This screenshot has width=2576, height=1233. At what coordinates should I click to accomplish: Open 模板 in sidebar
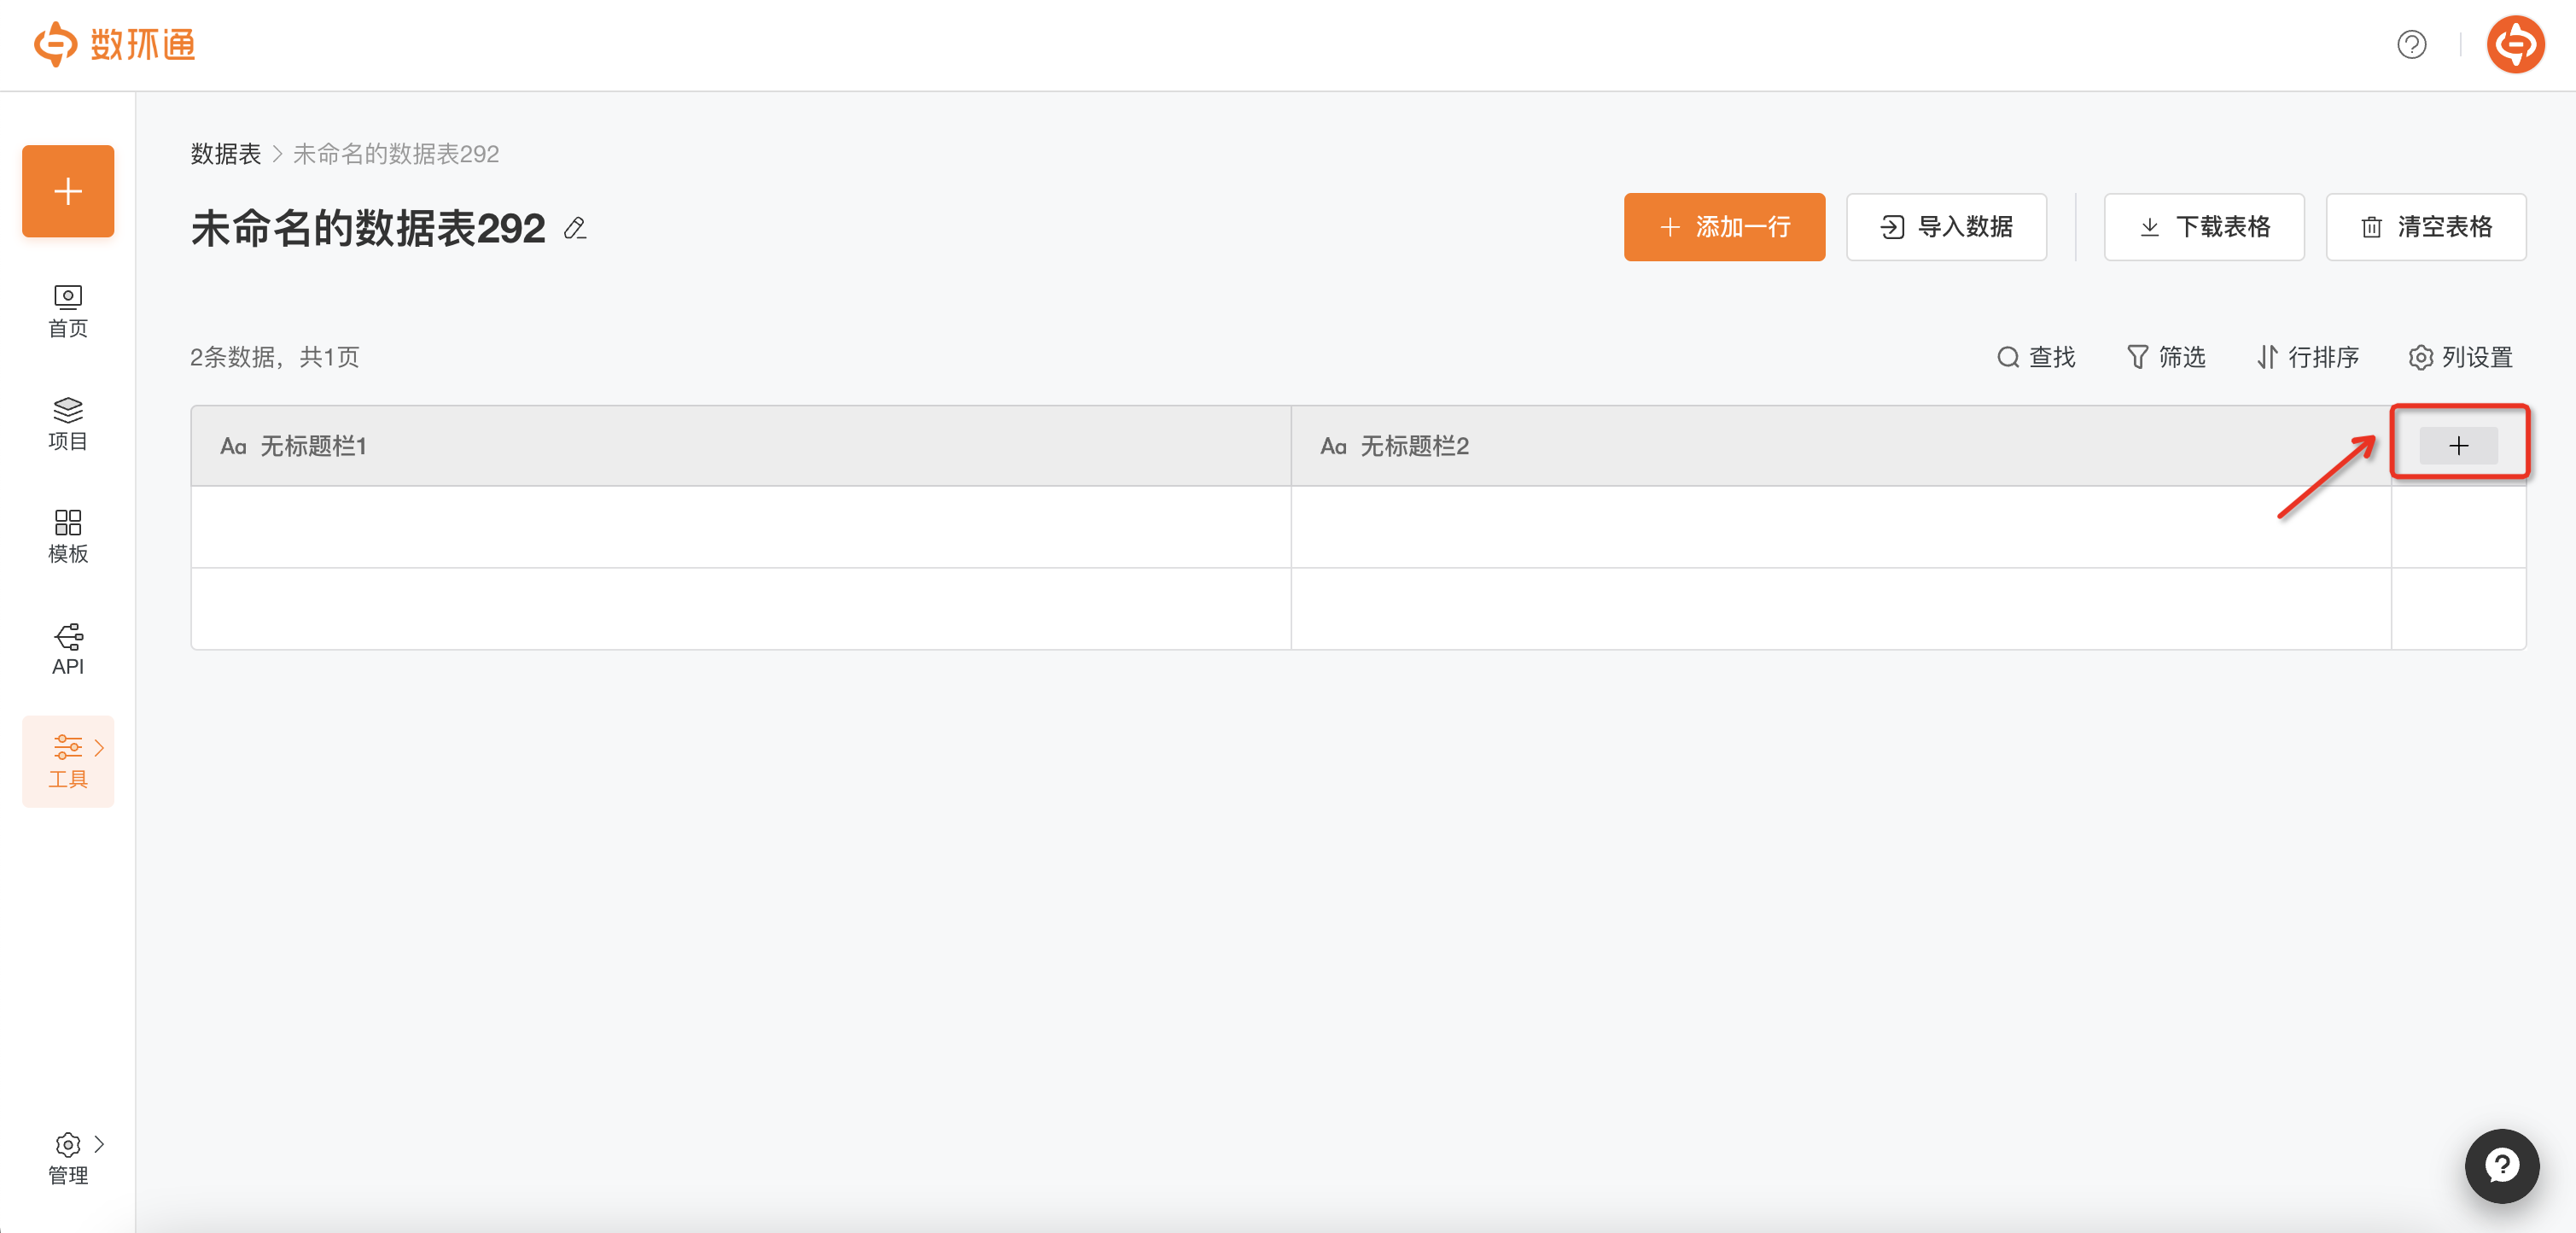pos(68,537)
